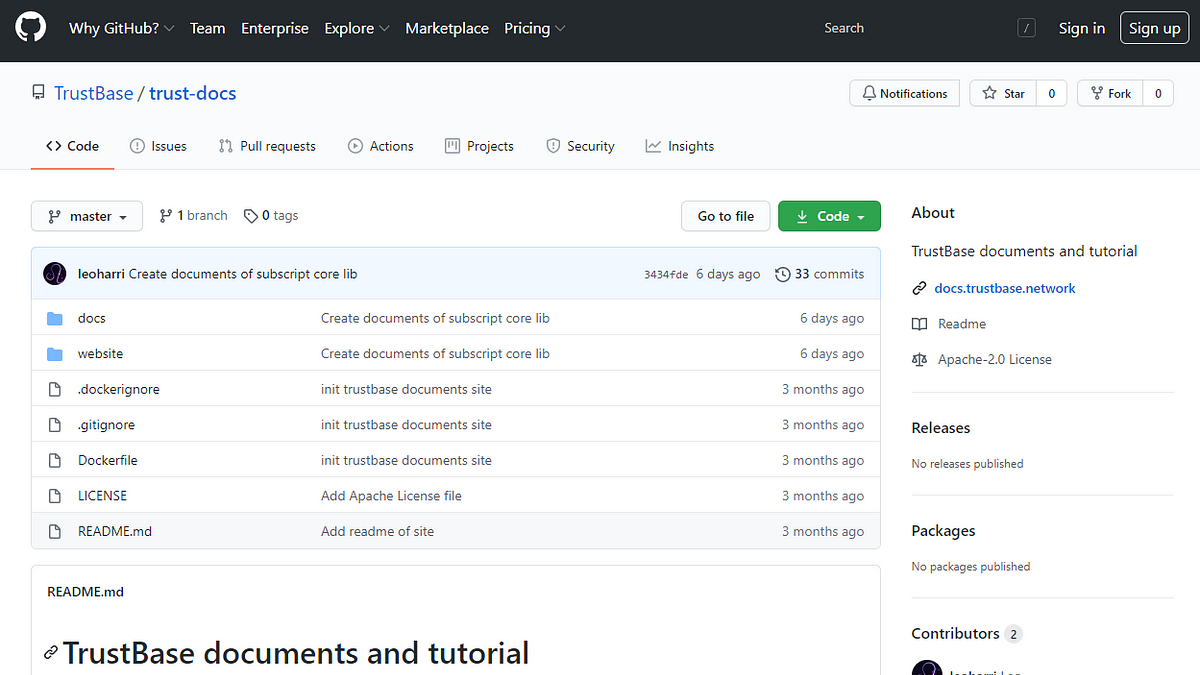Switch to the Actions tab
The height and width of the screenshot is (675, 1200).
pos(381,146)
